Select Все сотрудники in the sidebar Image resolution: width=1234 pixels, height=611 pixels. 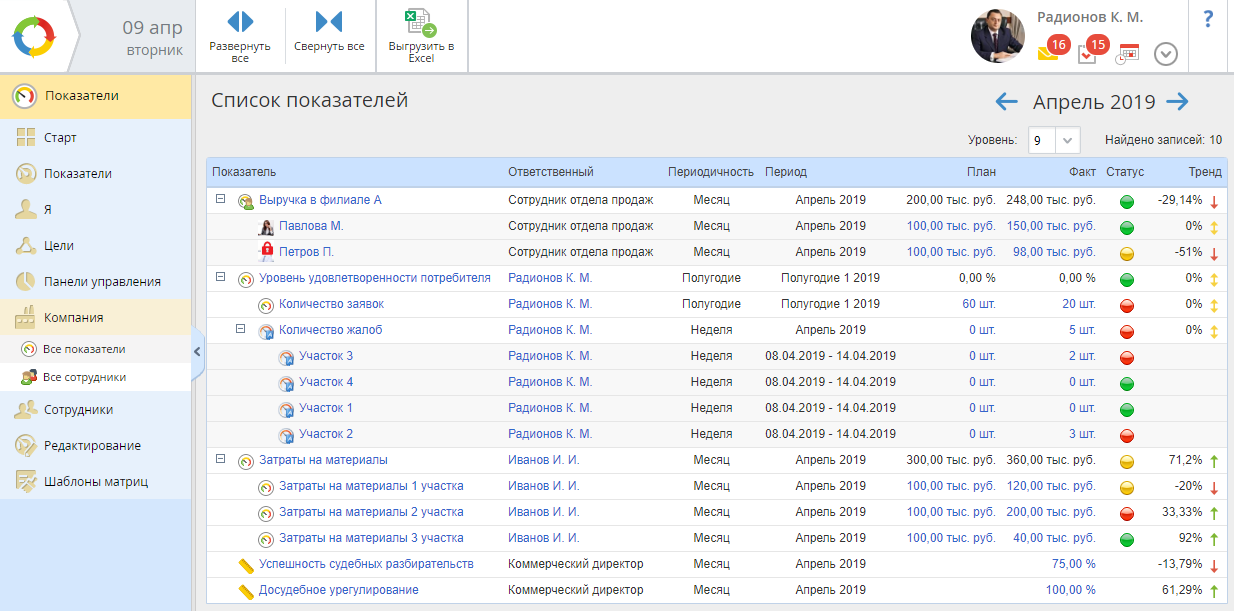tap(84, 377)
